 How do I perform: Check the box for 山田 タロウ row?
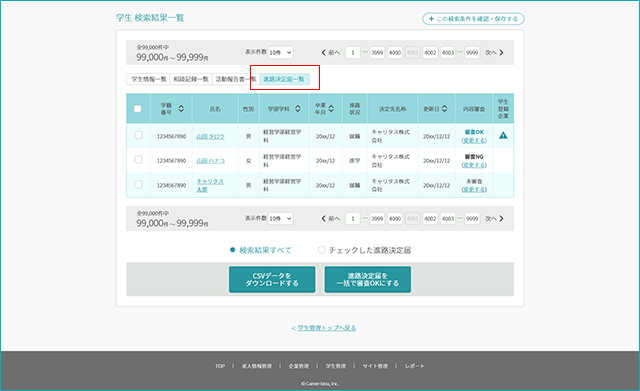coord(138,135)
